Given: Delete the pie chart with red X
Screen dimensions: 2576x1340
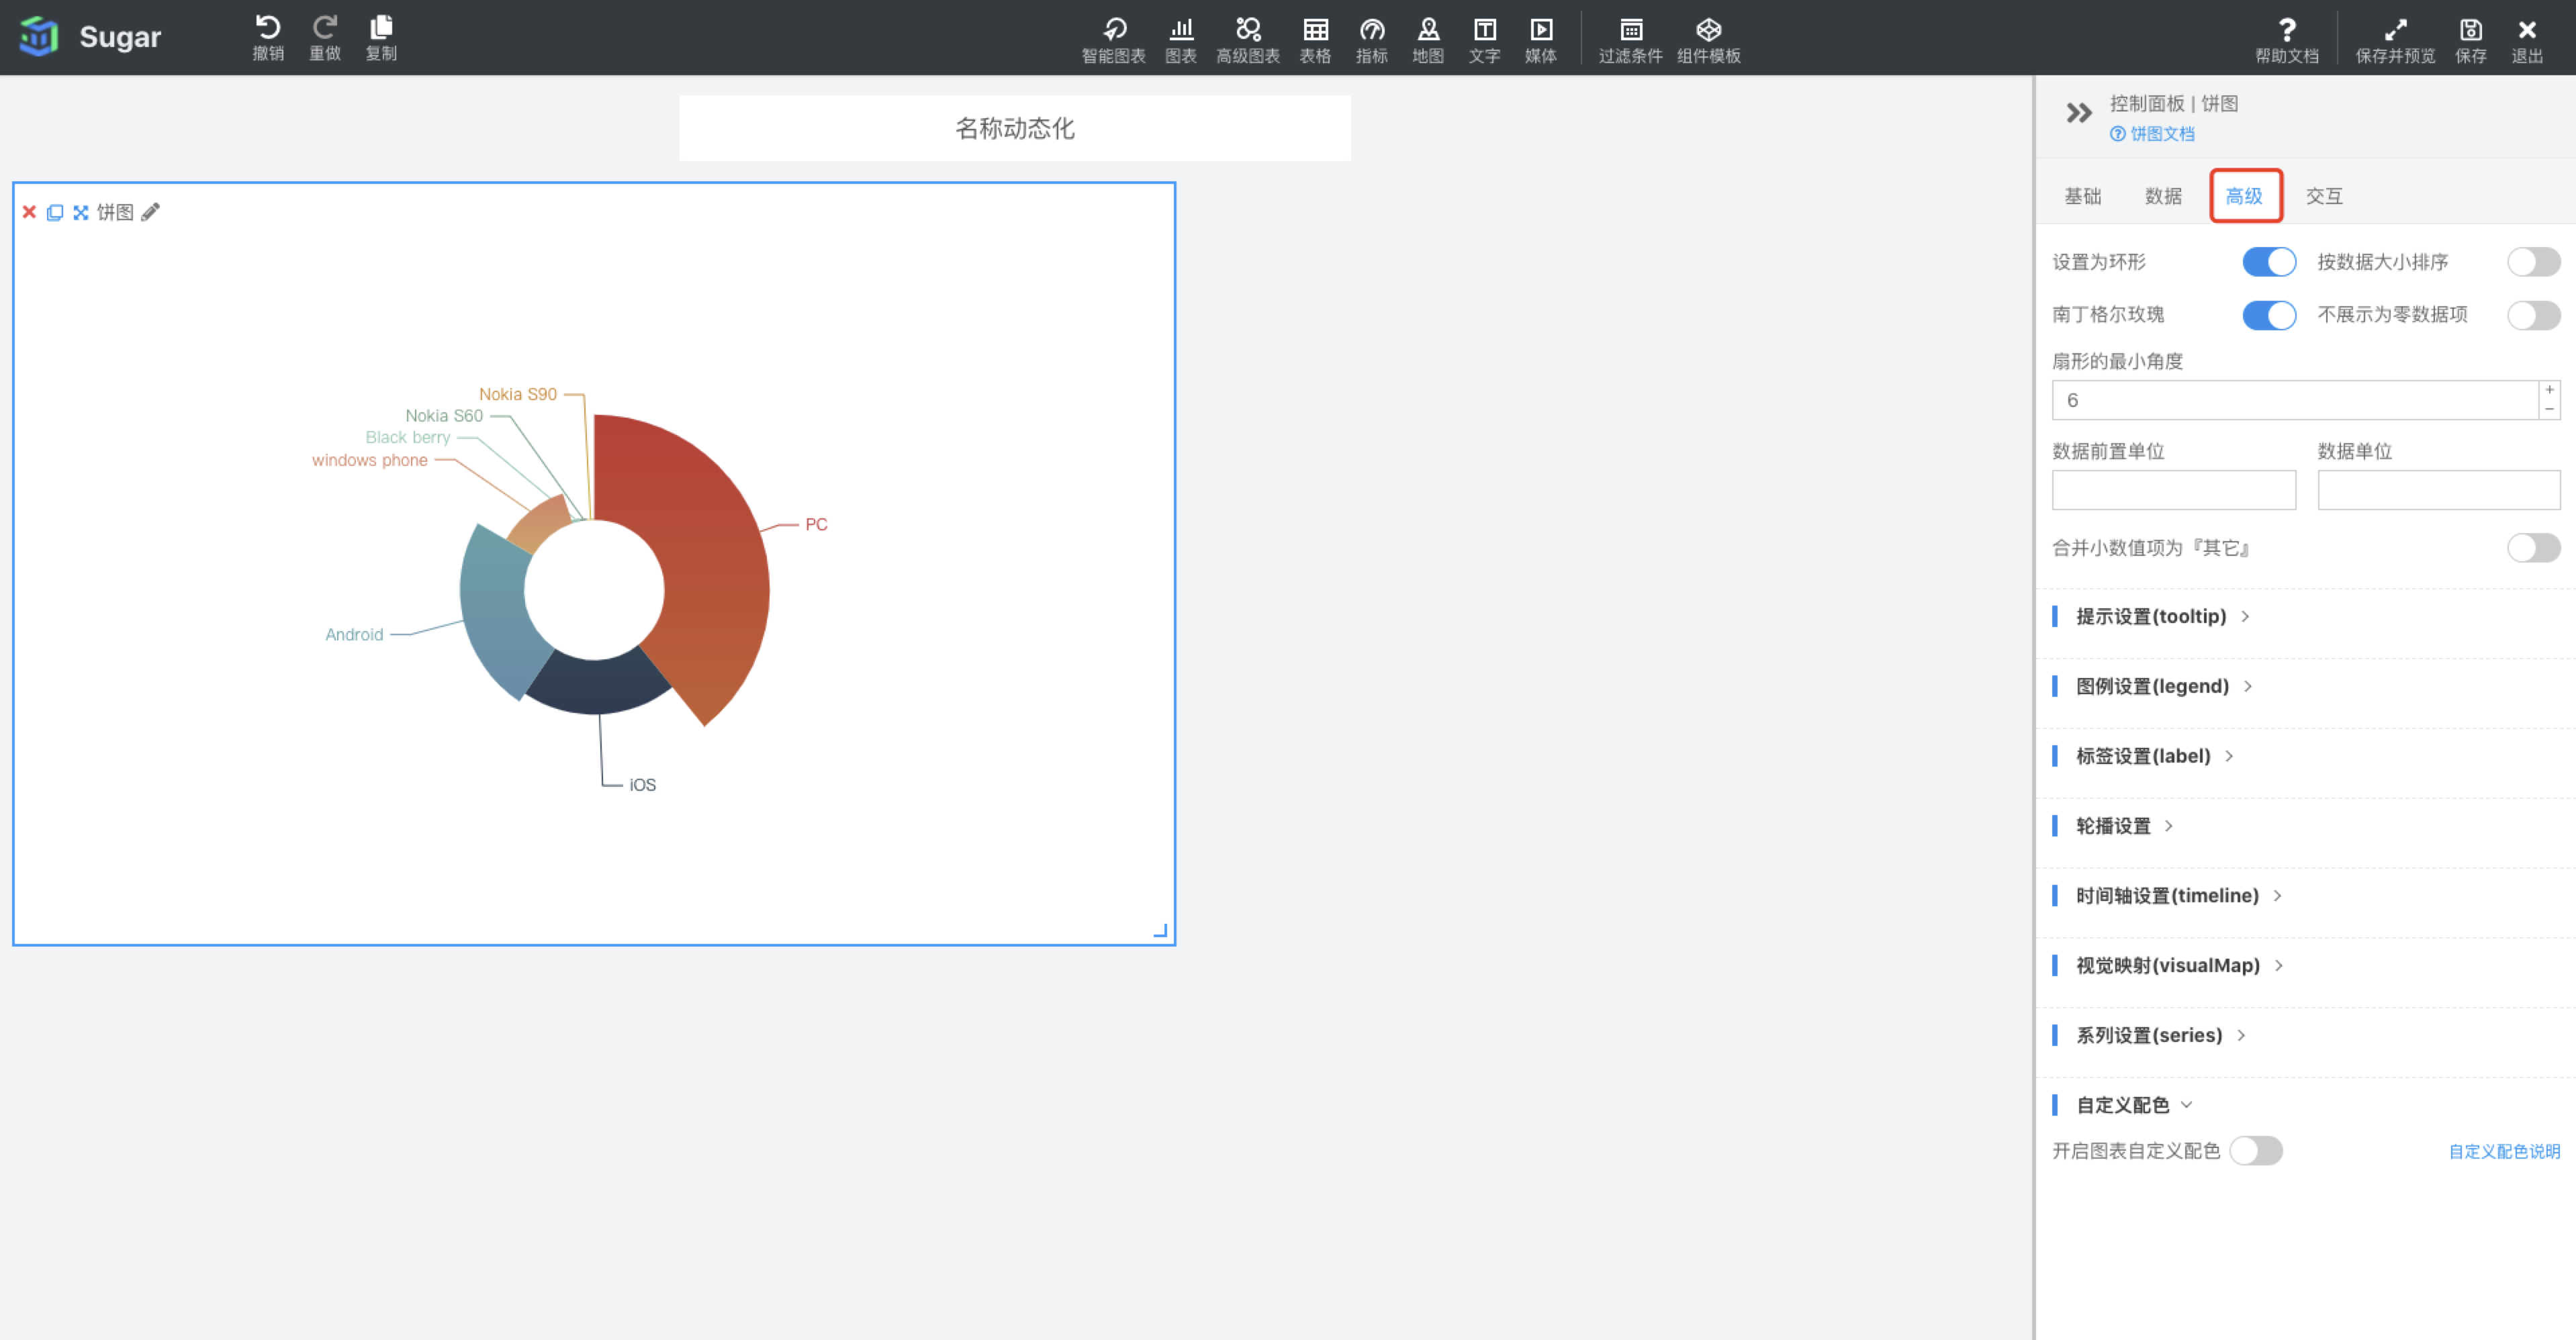Looking at the screenshot, I should pos(29,212).
